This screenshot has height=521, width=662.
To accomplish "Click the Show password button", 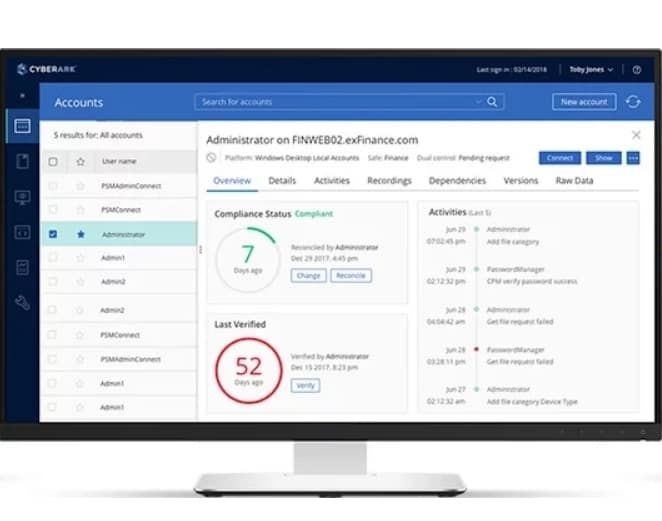I will click(x=604, y=158).
